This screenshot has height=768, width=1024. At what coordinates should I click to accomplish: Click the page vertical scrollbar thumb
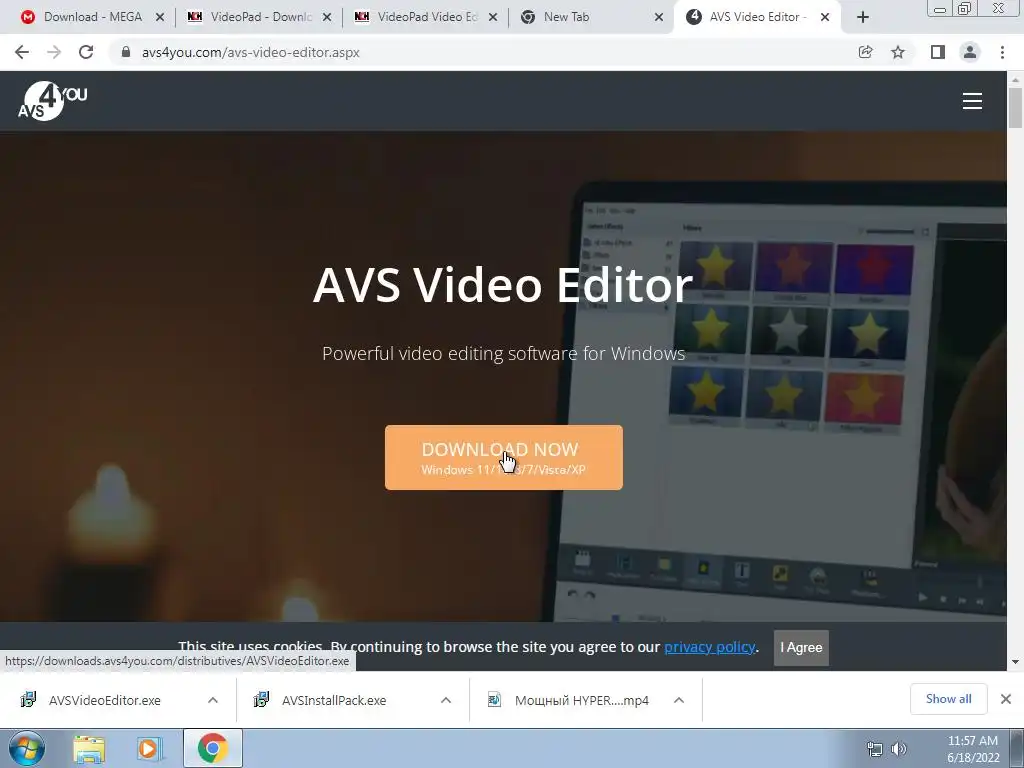1015,108
